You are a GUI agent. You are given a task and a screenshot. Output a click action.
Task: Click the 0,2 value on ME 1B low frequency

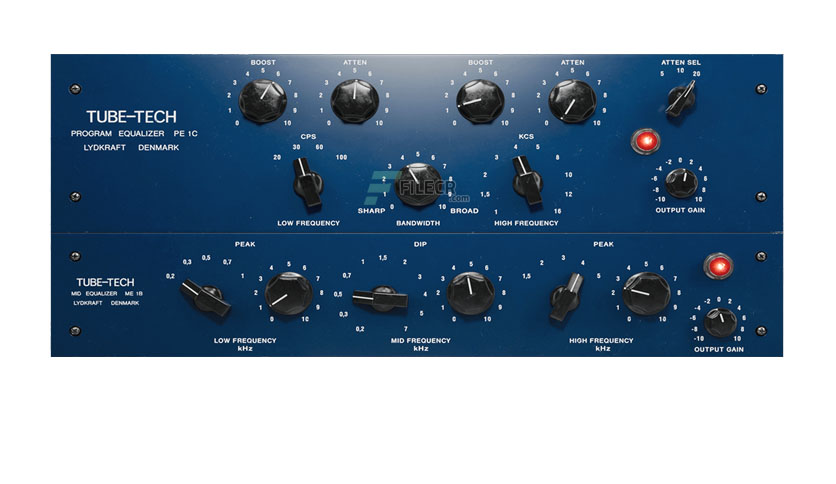pyautogui.click(x=170, y=276)
